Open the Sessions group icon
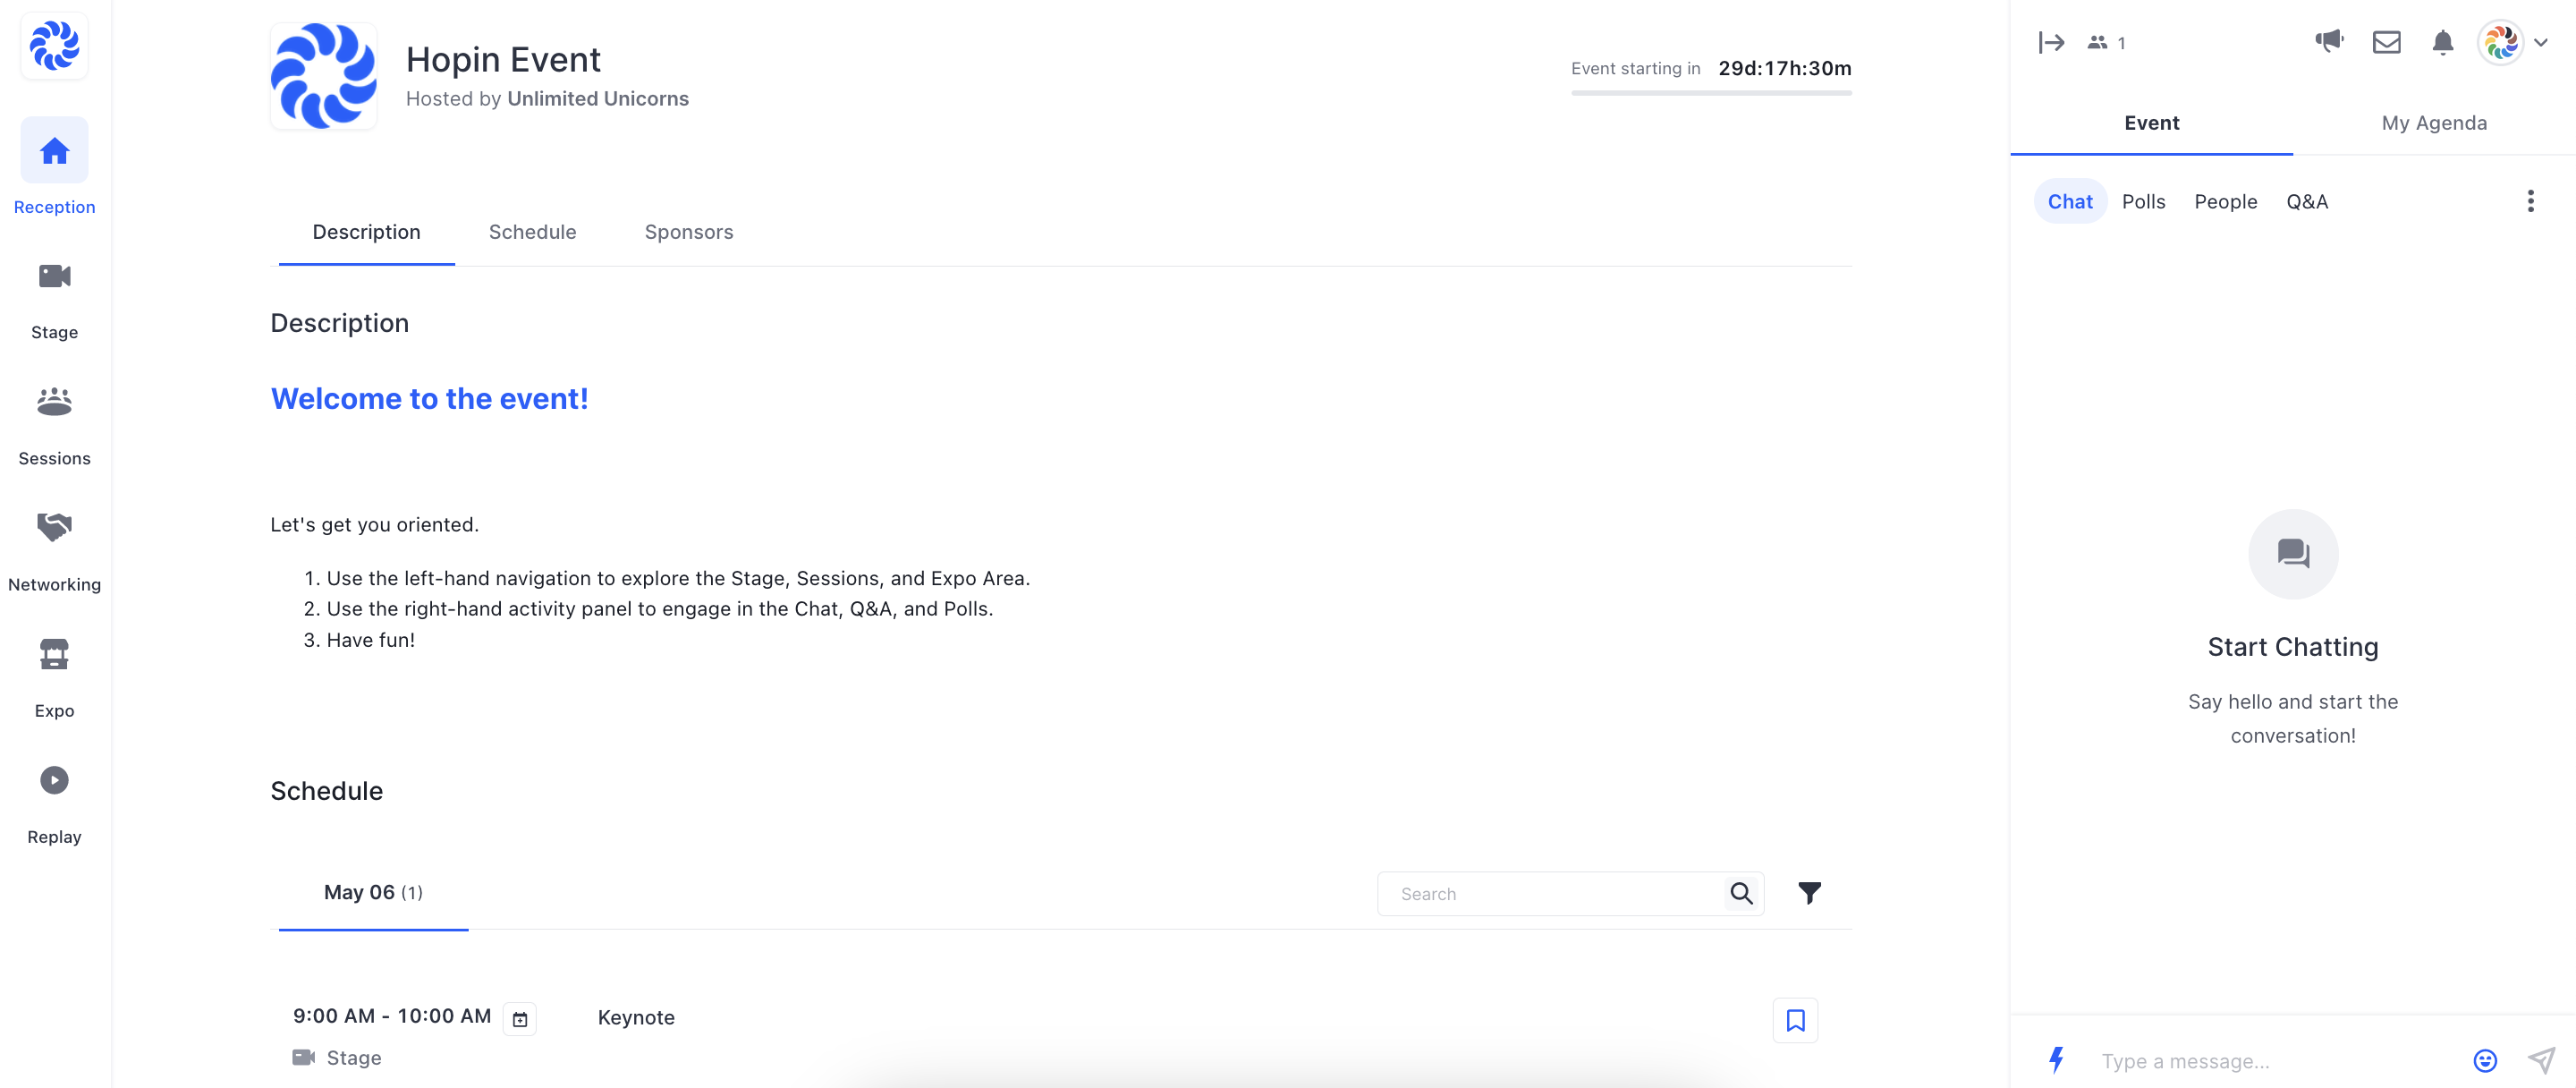The height and width of the screenshot is (1088, 2576). point(54,402)
